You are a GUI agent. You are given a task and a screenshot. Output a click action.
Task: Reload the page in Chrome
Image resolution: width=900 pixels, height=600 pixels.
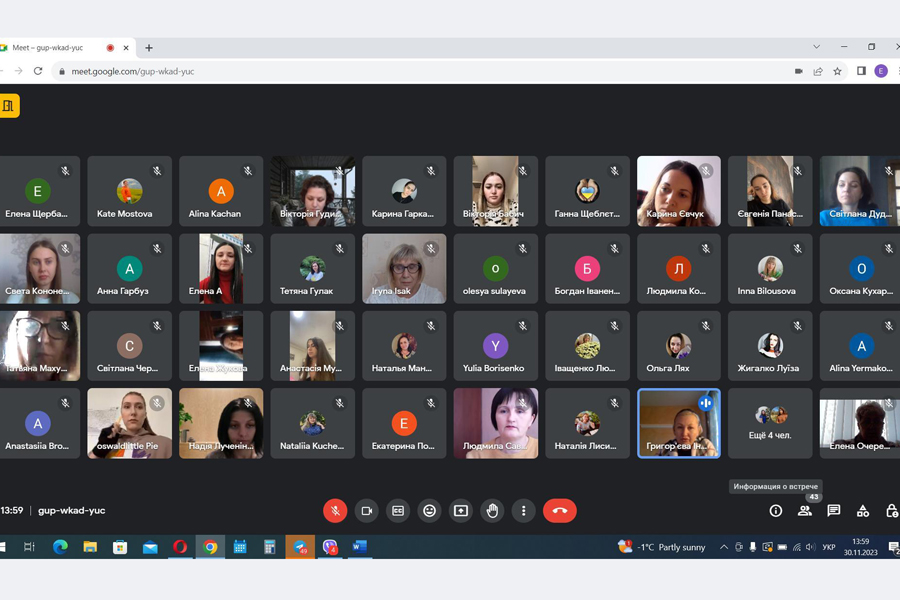(x=38, y=71)
